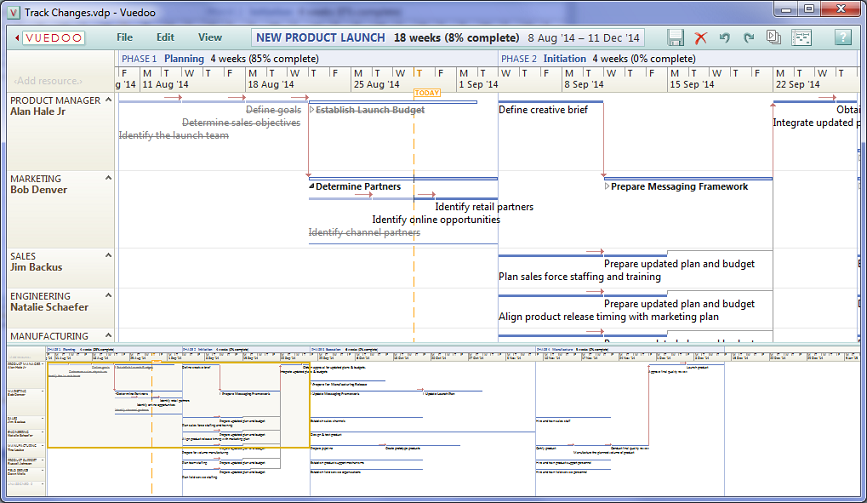This screenshot has width=867, height=503.
Task: Expand the Establish Launch Budget task
Action: click(x=312, y=110)
